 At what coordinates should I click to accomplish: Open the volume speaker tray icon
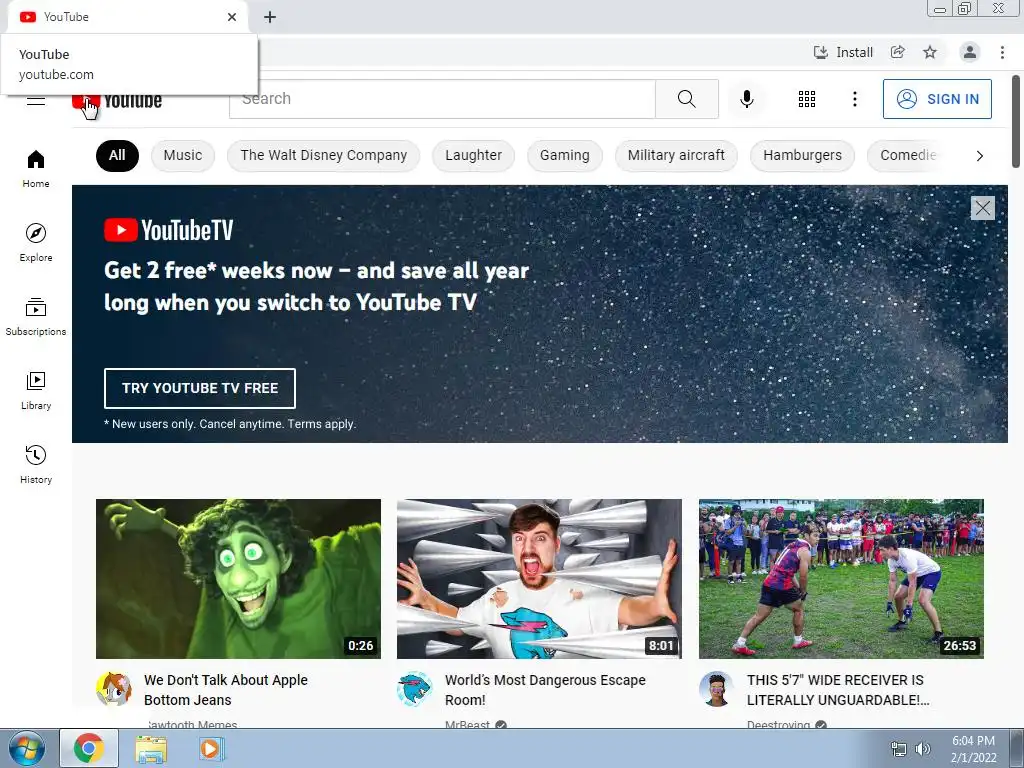pos(923,749)
